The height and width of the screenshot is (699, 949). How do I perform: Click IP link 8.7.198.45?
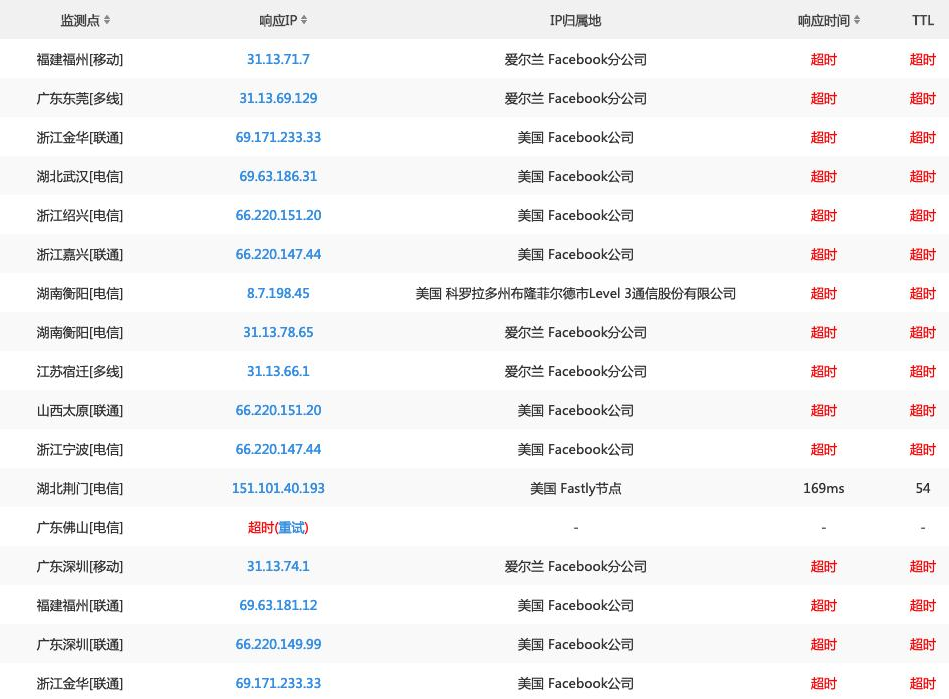coord(278,294)
